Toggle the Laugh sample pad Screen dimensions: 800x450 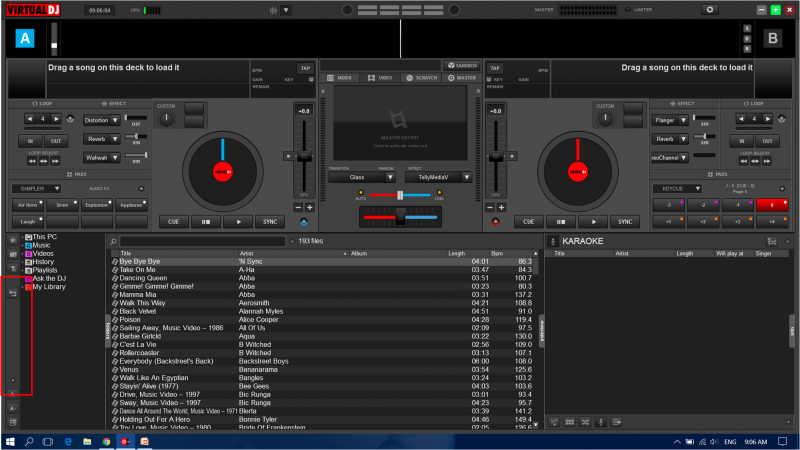click(28, 221)
